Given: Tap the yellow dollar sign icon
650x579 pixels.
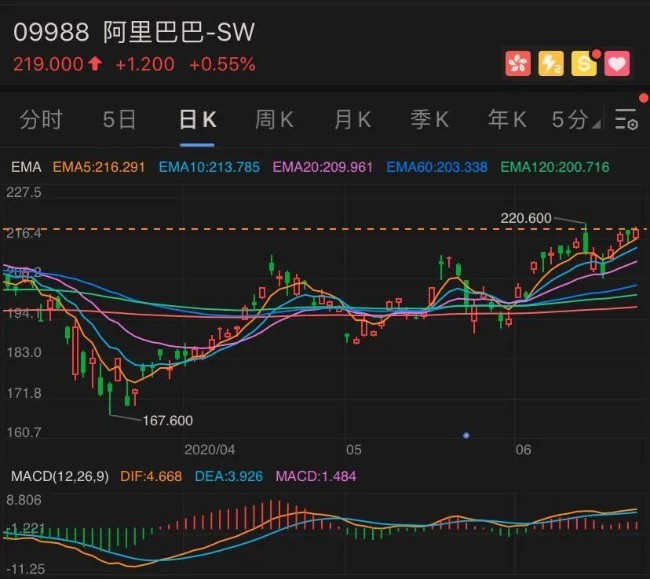Looking at the screenshot, I should [x=584, y=63].
